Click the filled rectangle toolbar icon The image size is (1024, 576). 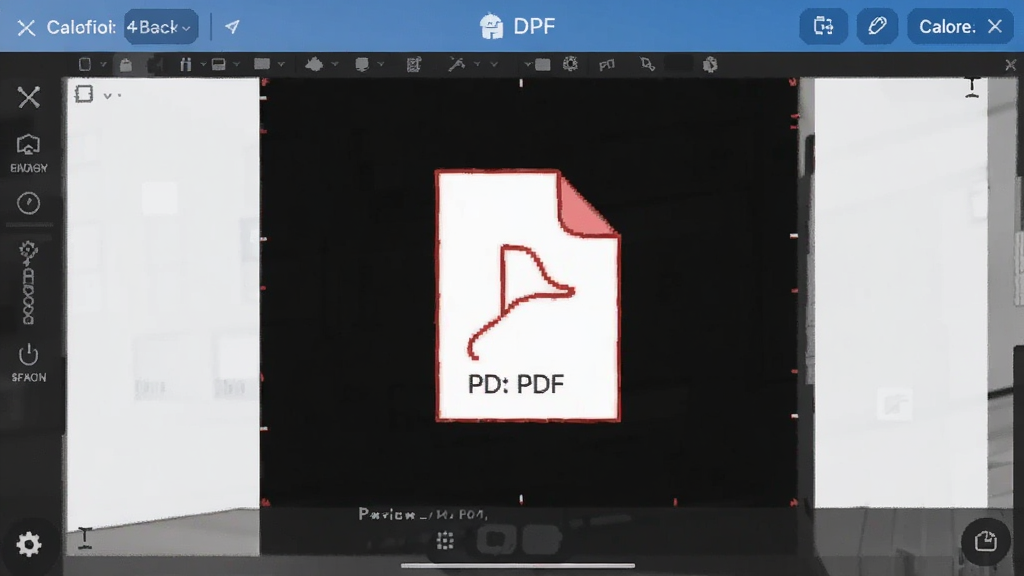tap(262, 64)
